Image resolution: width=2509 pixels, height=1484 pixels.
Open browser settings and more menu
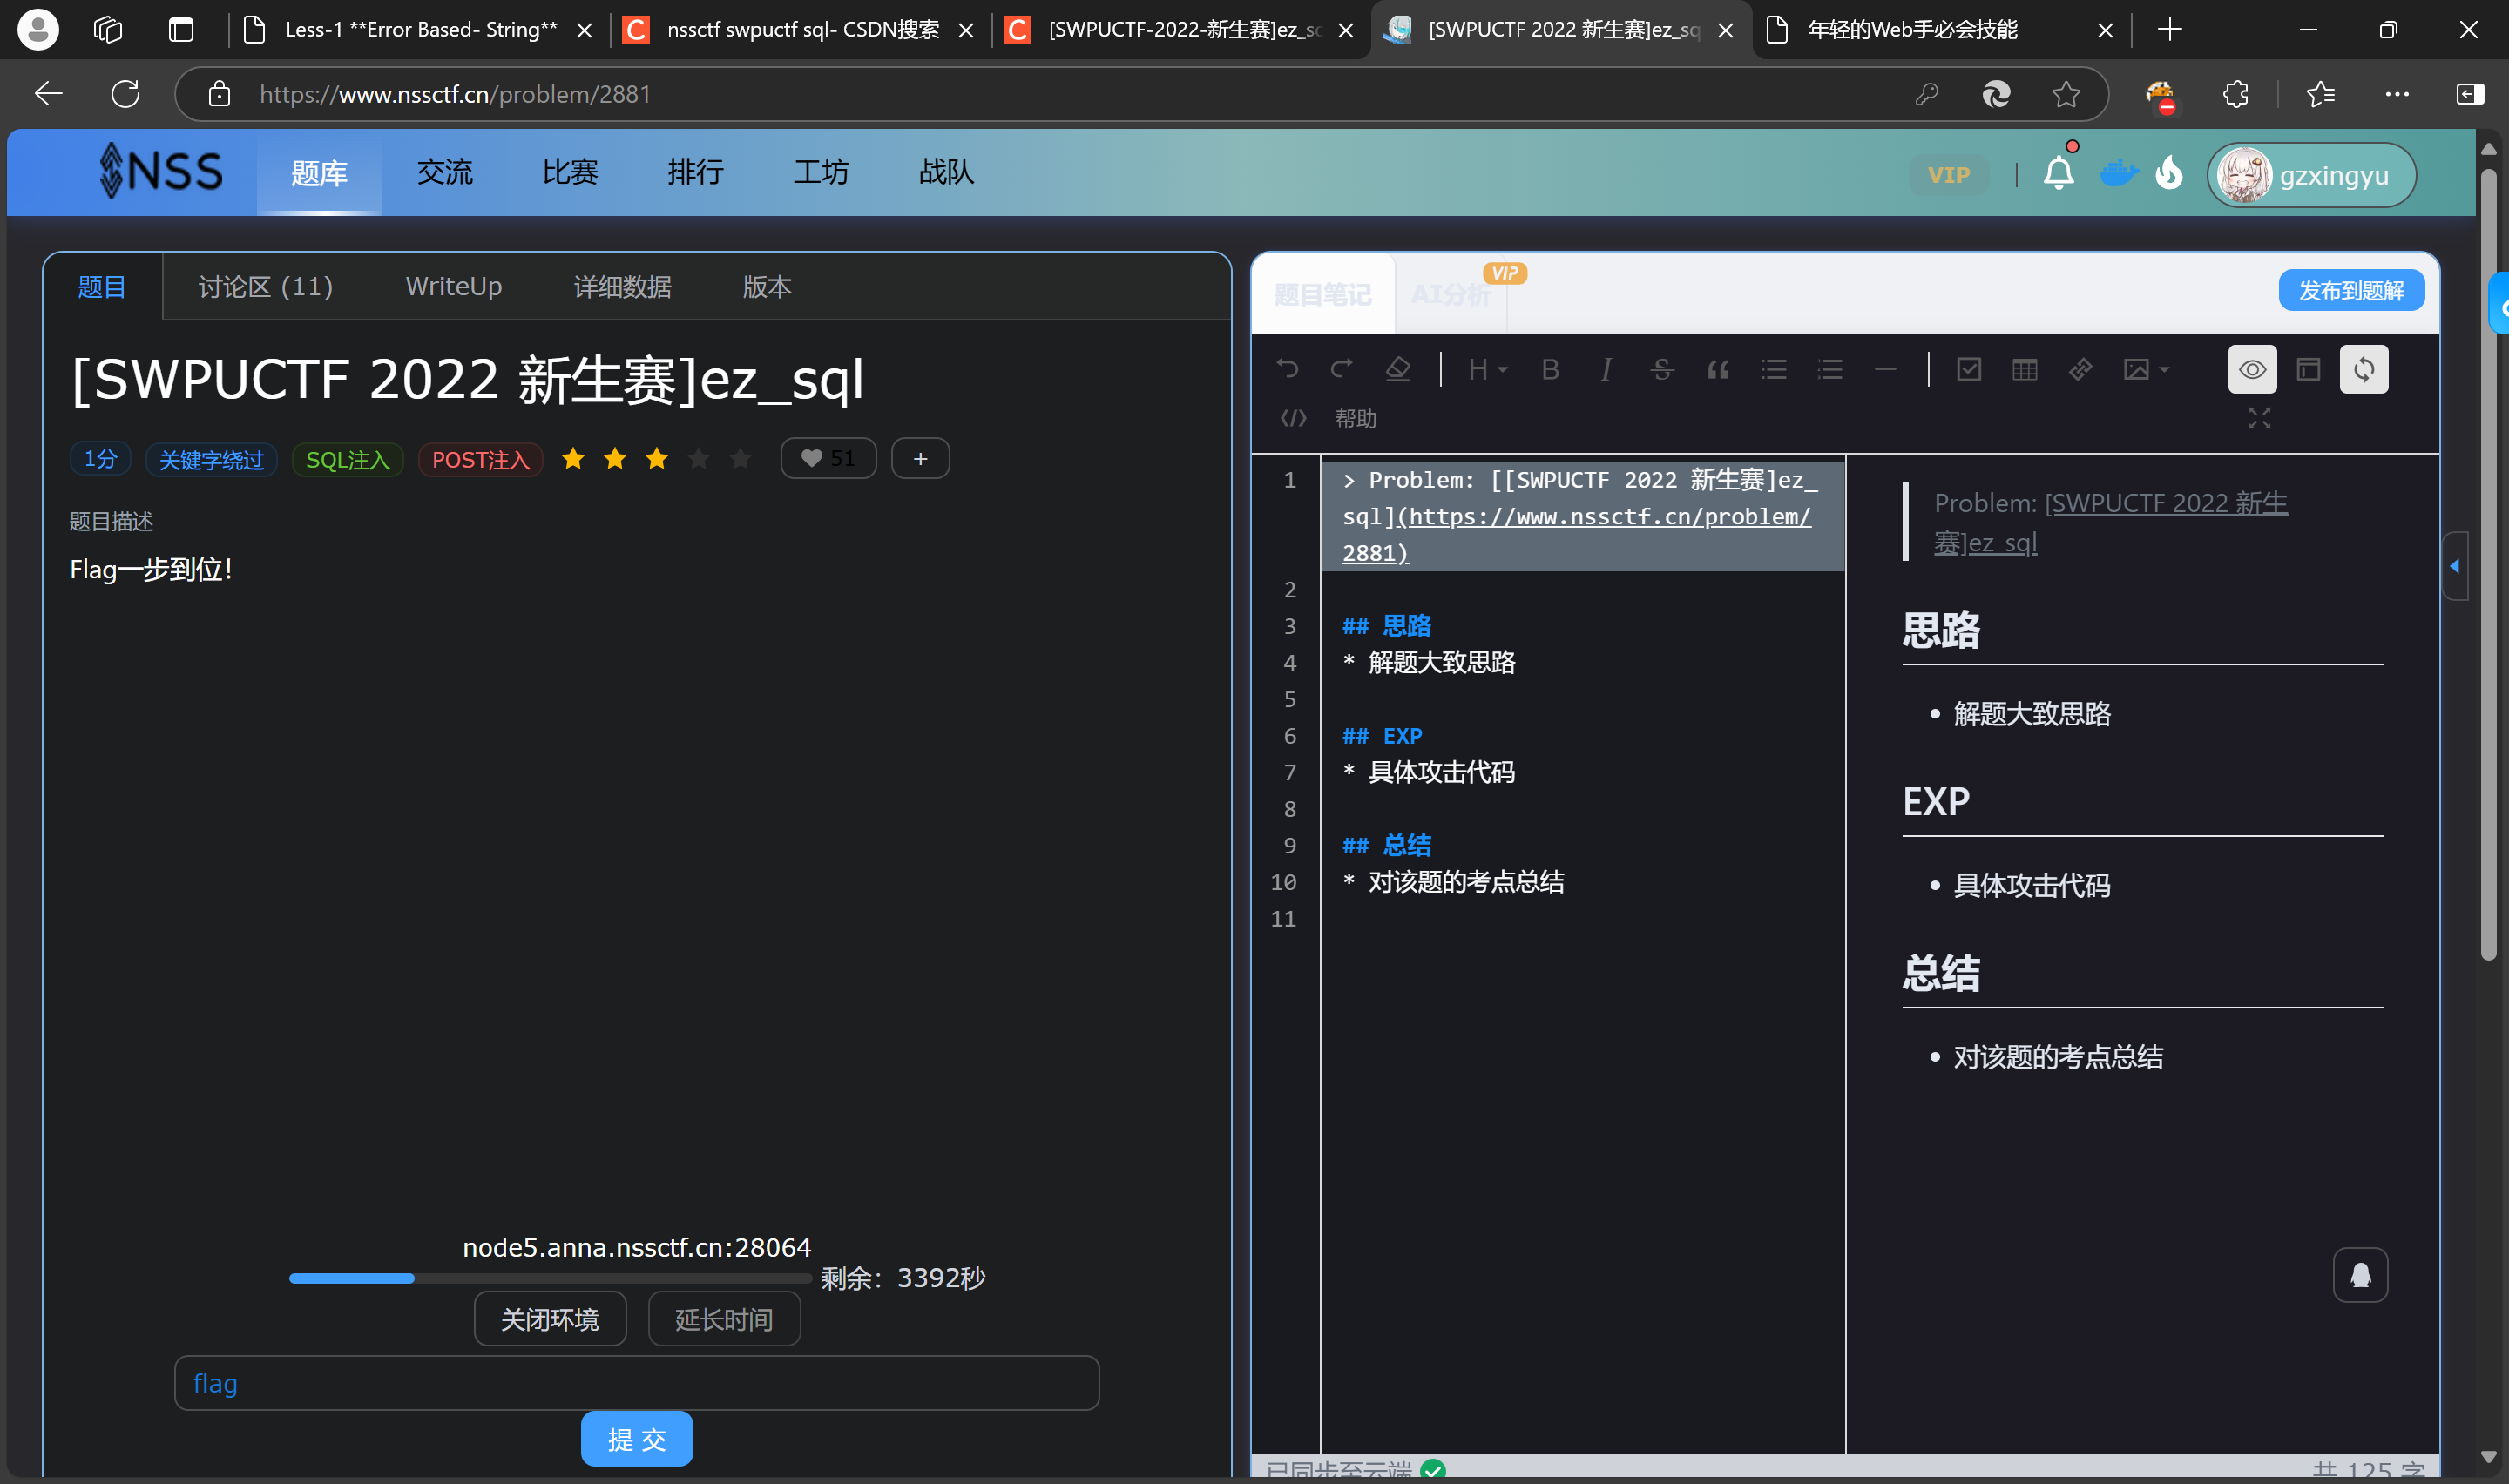[2397, 94]
